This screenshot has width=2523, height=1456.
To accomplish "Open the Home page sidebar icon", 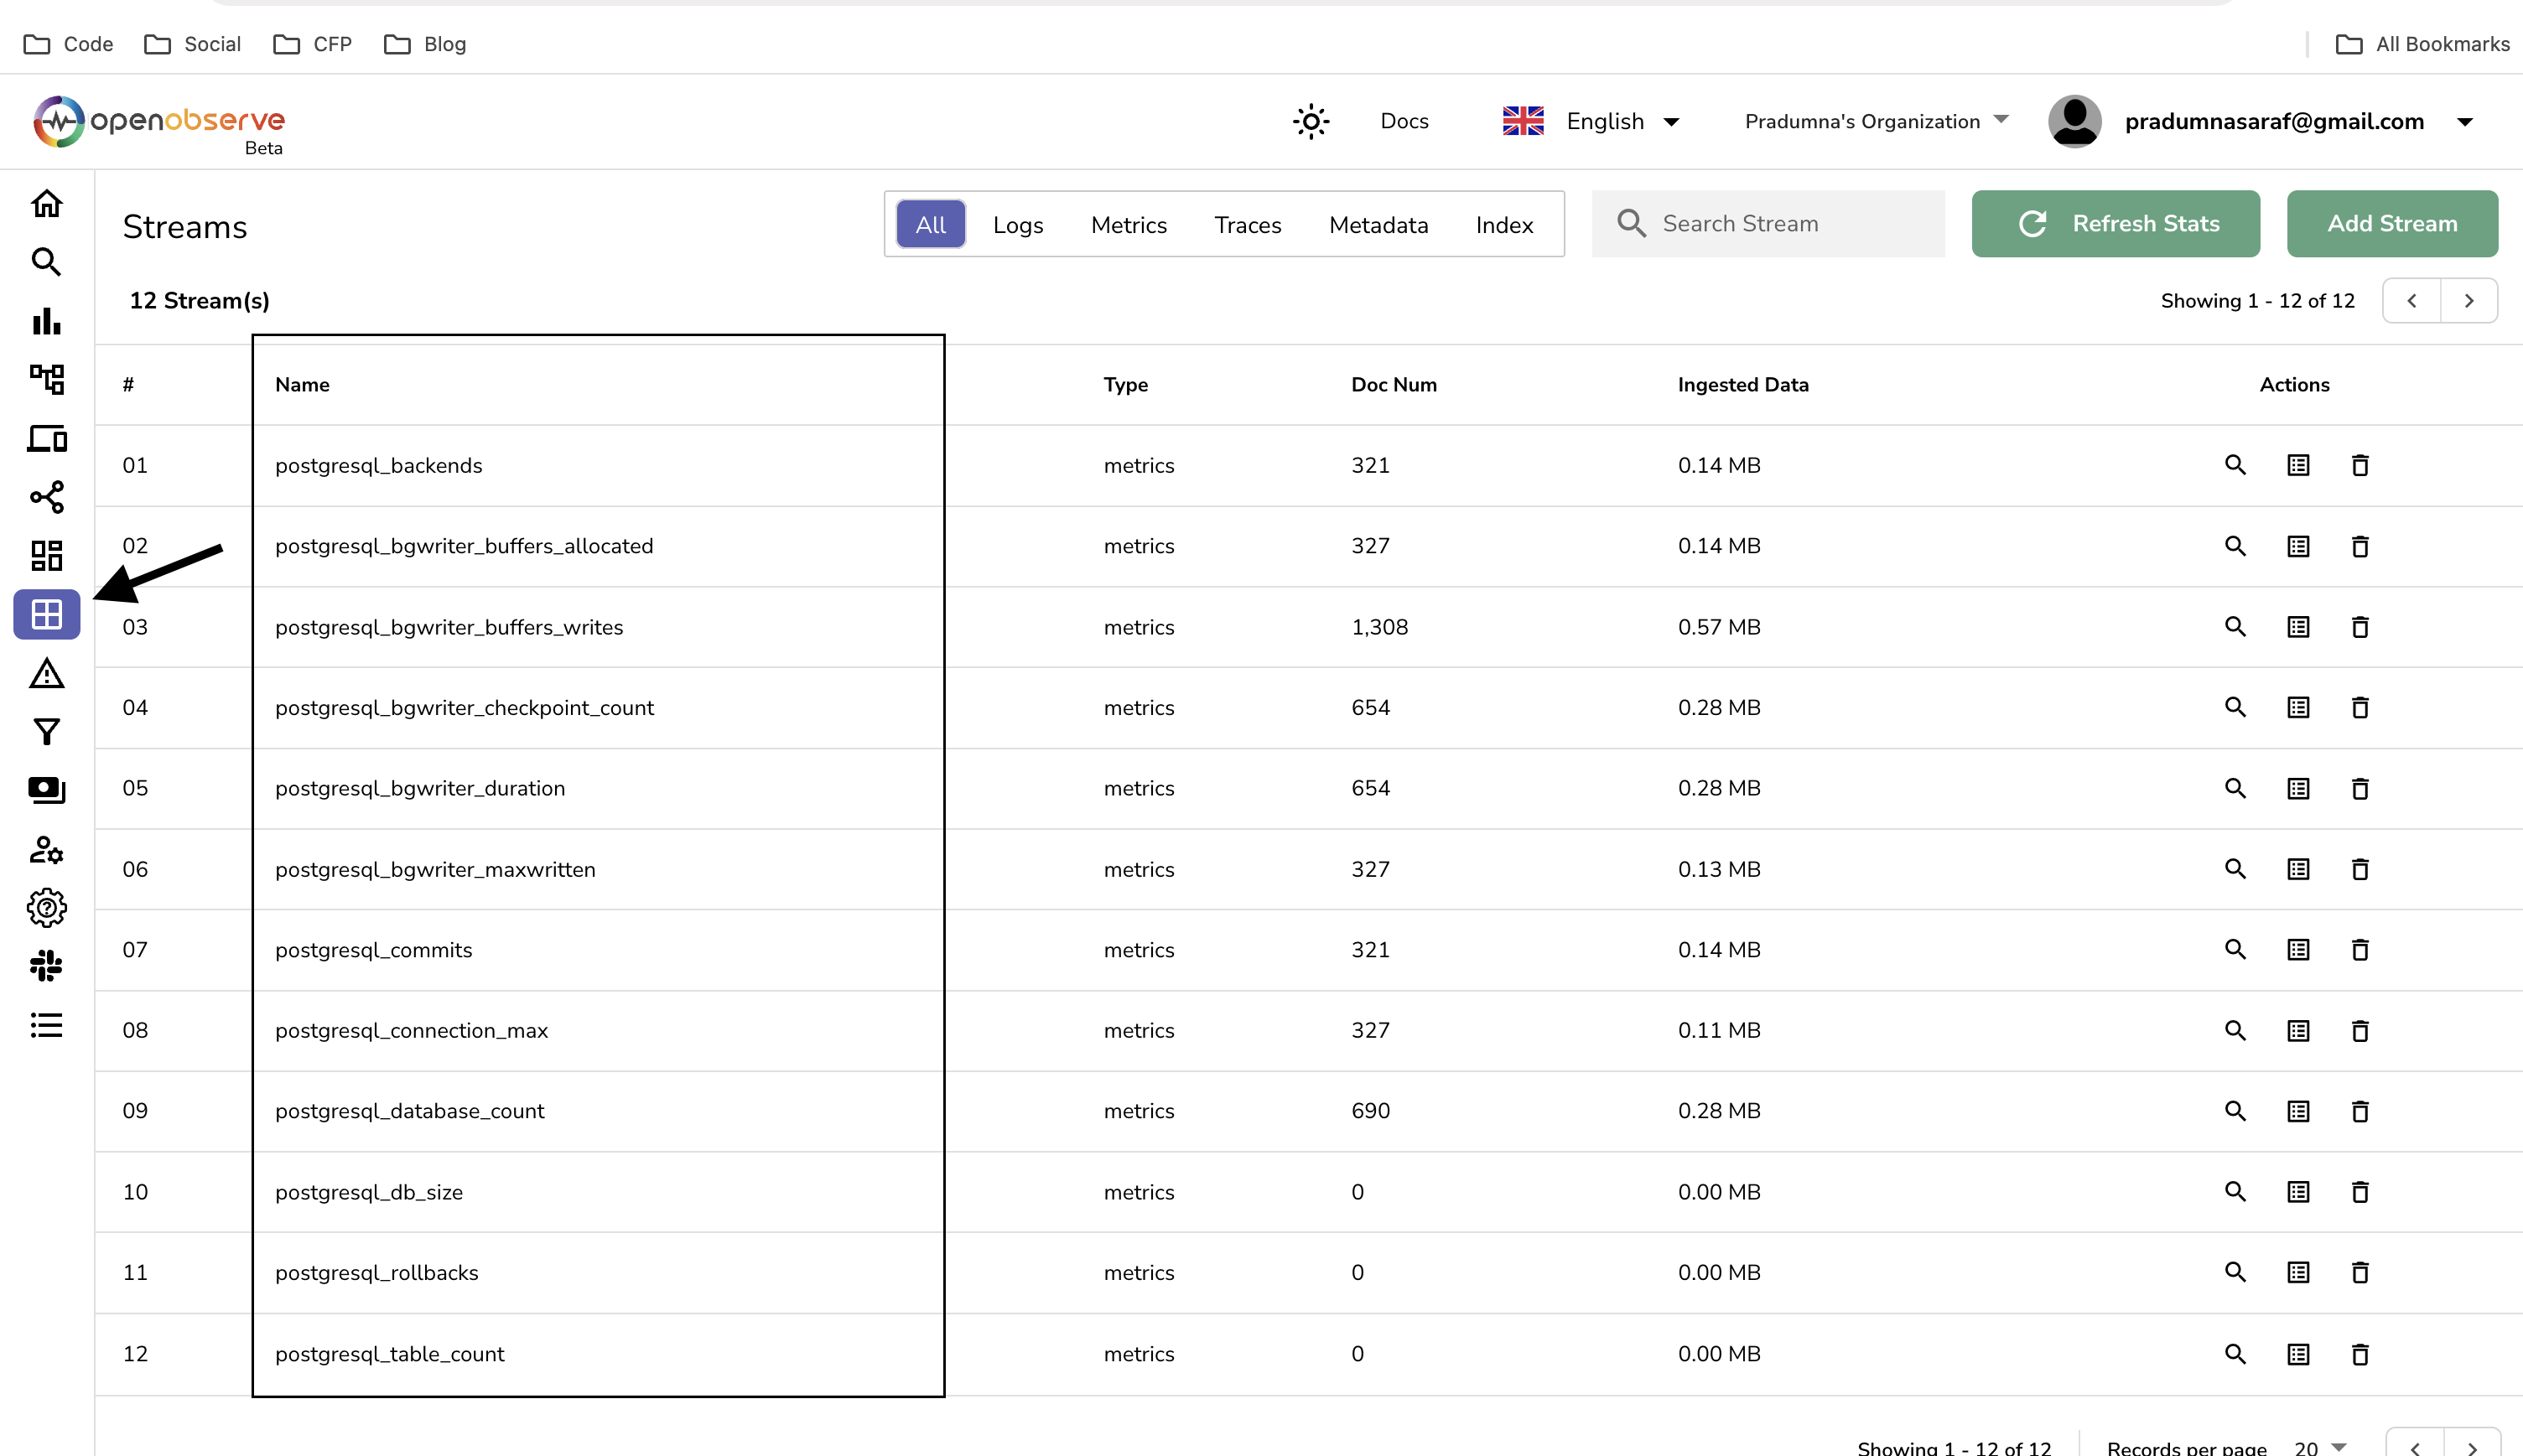I will point(46,204).
